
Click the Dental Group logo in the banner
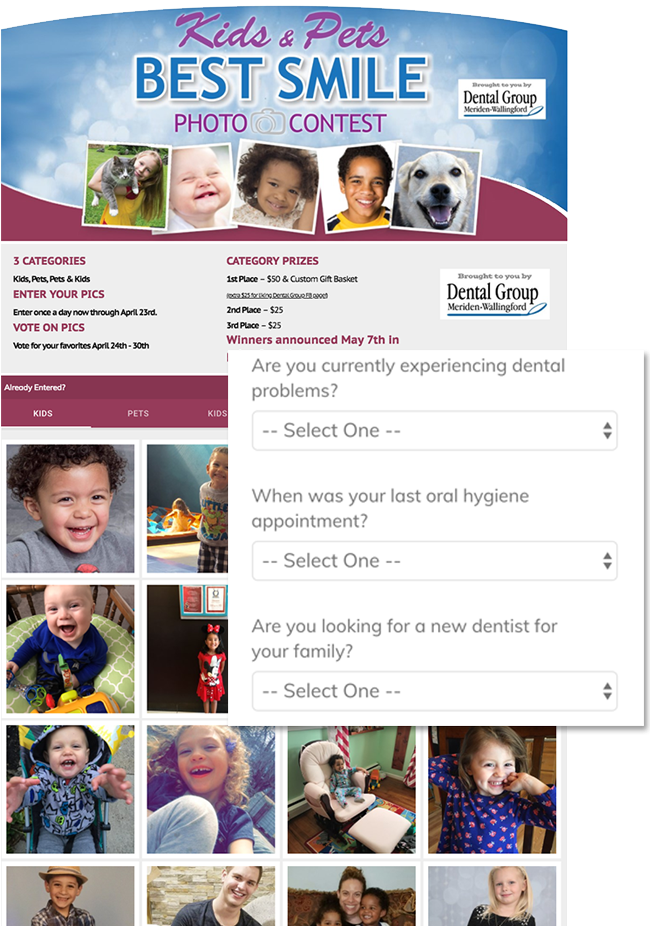[x=501, y=99]
